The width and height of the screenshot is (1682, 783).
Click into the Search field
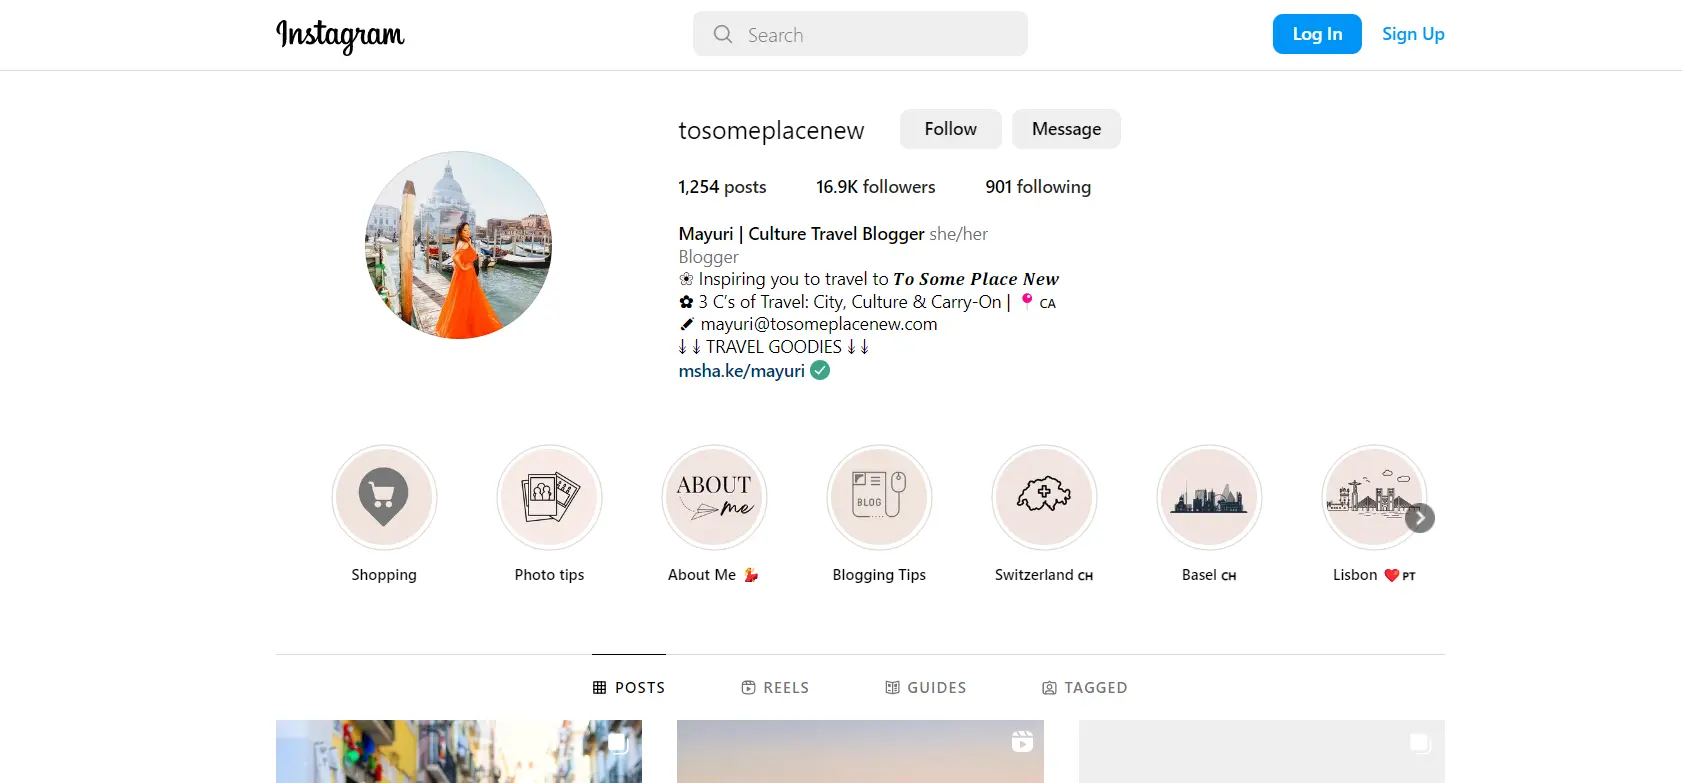(x=860, y=35)
